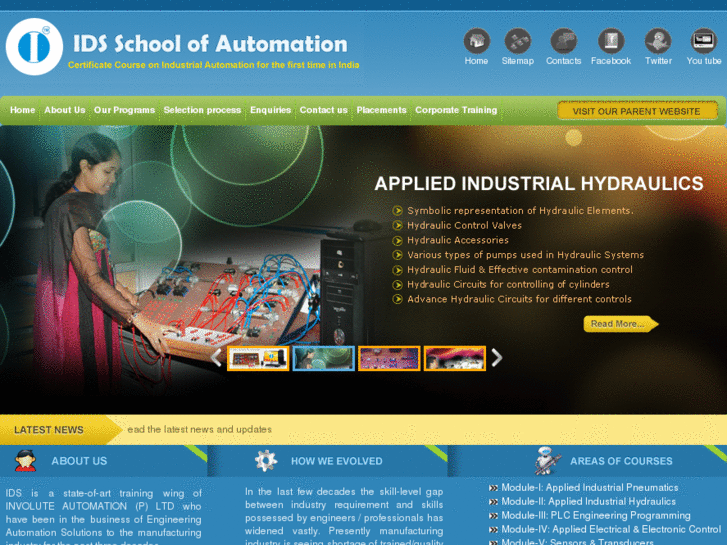
Task: Click Module-IV: Applied Electrical & Electronic Control
Action: pos(611,529)
